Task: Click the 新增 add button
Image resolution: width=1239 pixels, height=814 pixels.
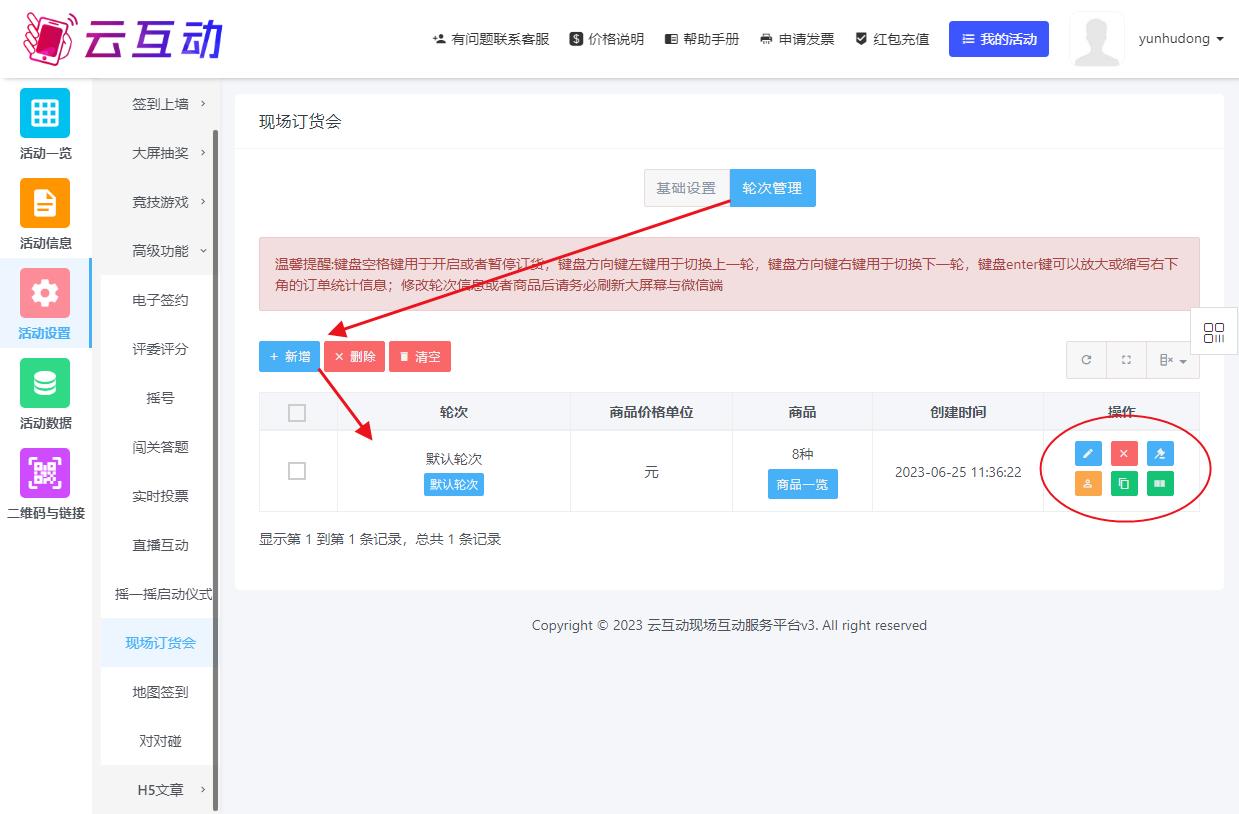Action: click(x=289, y=357)
